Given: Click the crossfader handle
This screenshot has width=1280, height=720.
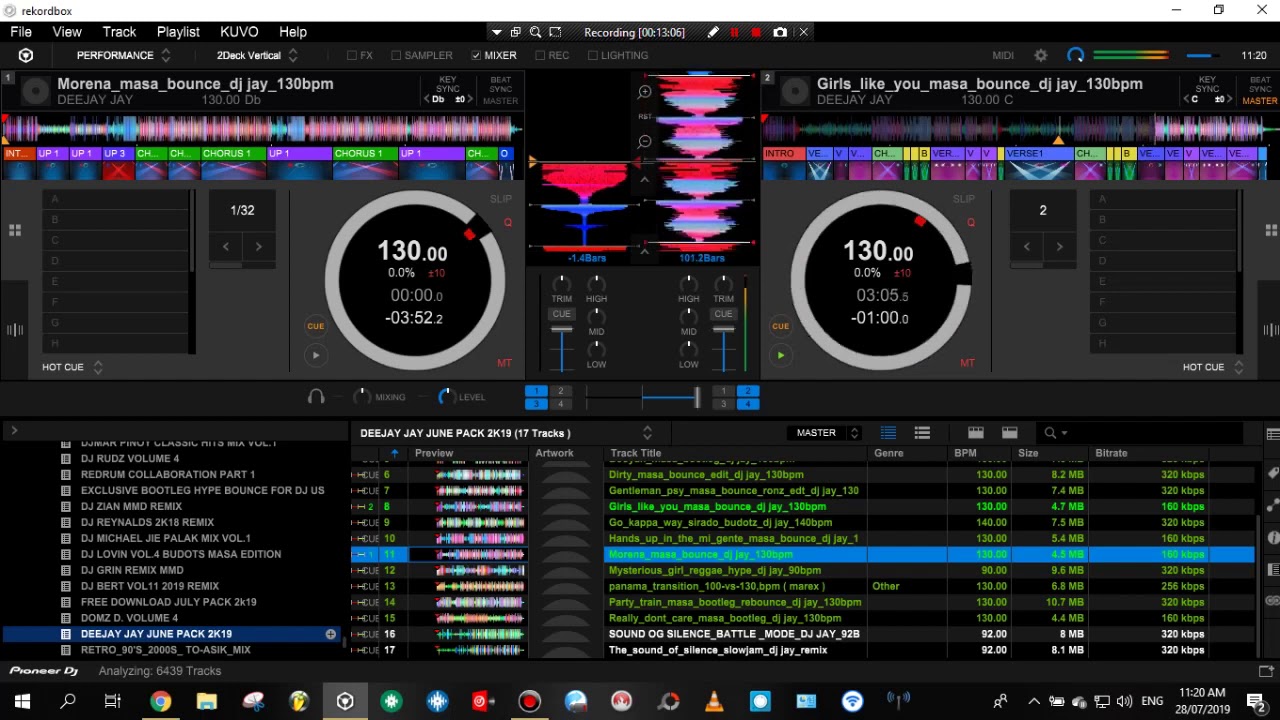Looking at the screenshot, I should click(696, 398).
